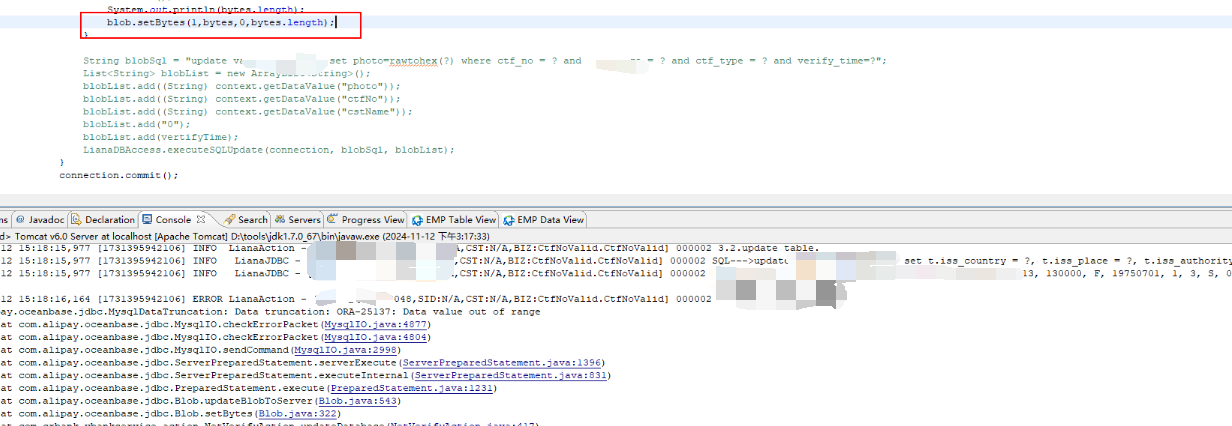Click the ERROR LianaAction log line
Viewport: 1232px width, 426px height.
(x=356, y=298)
